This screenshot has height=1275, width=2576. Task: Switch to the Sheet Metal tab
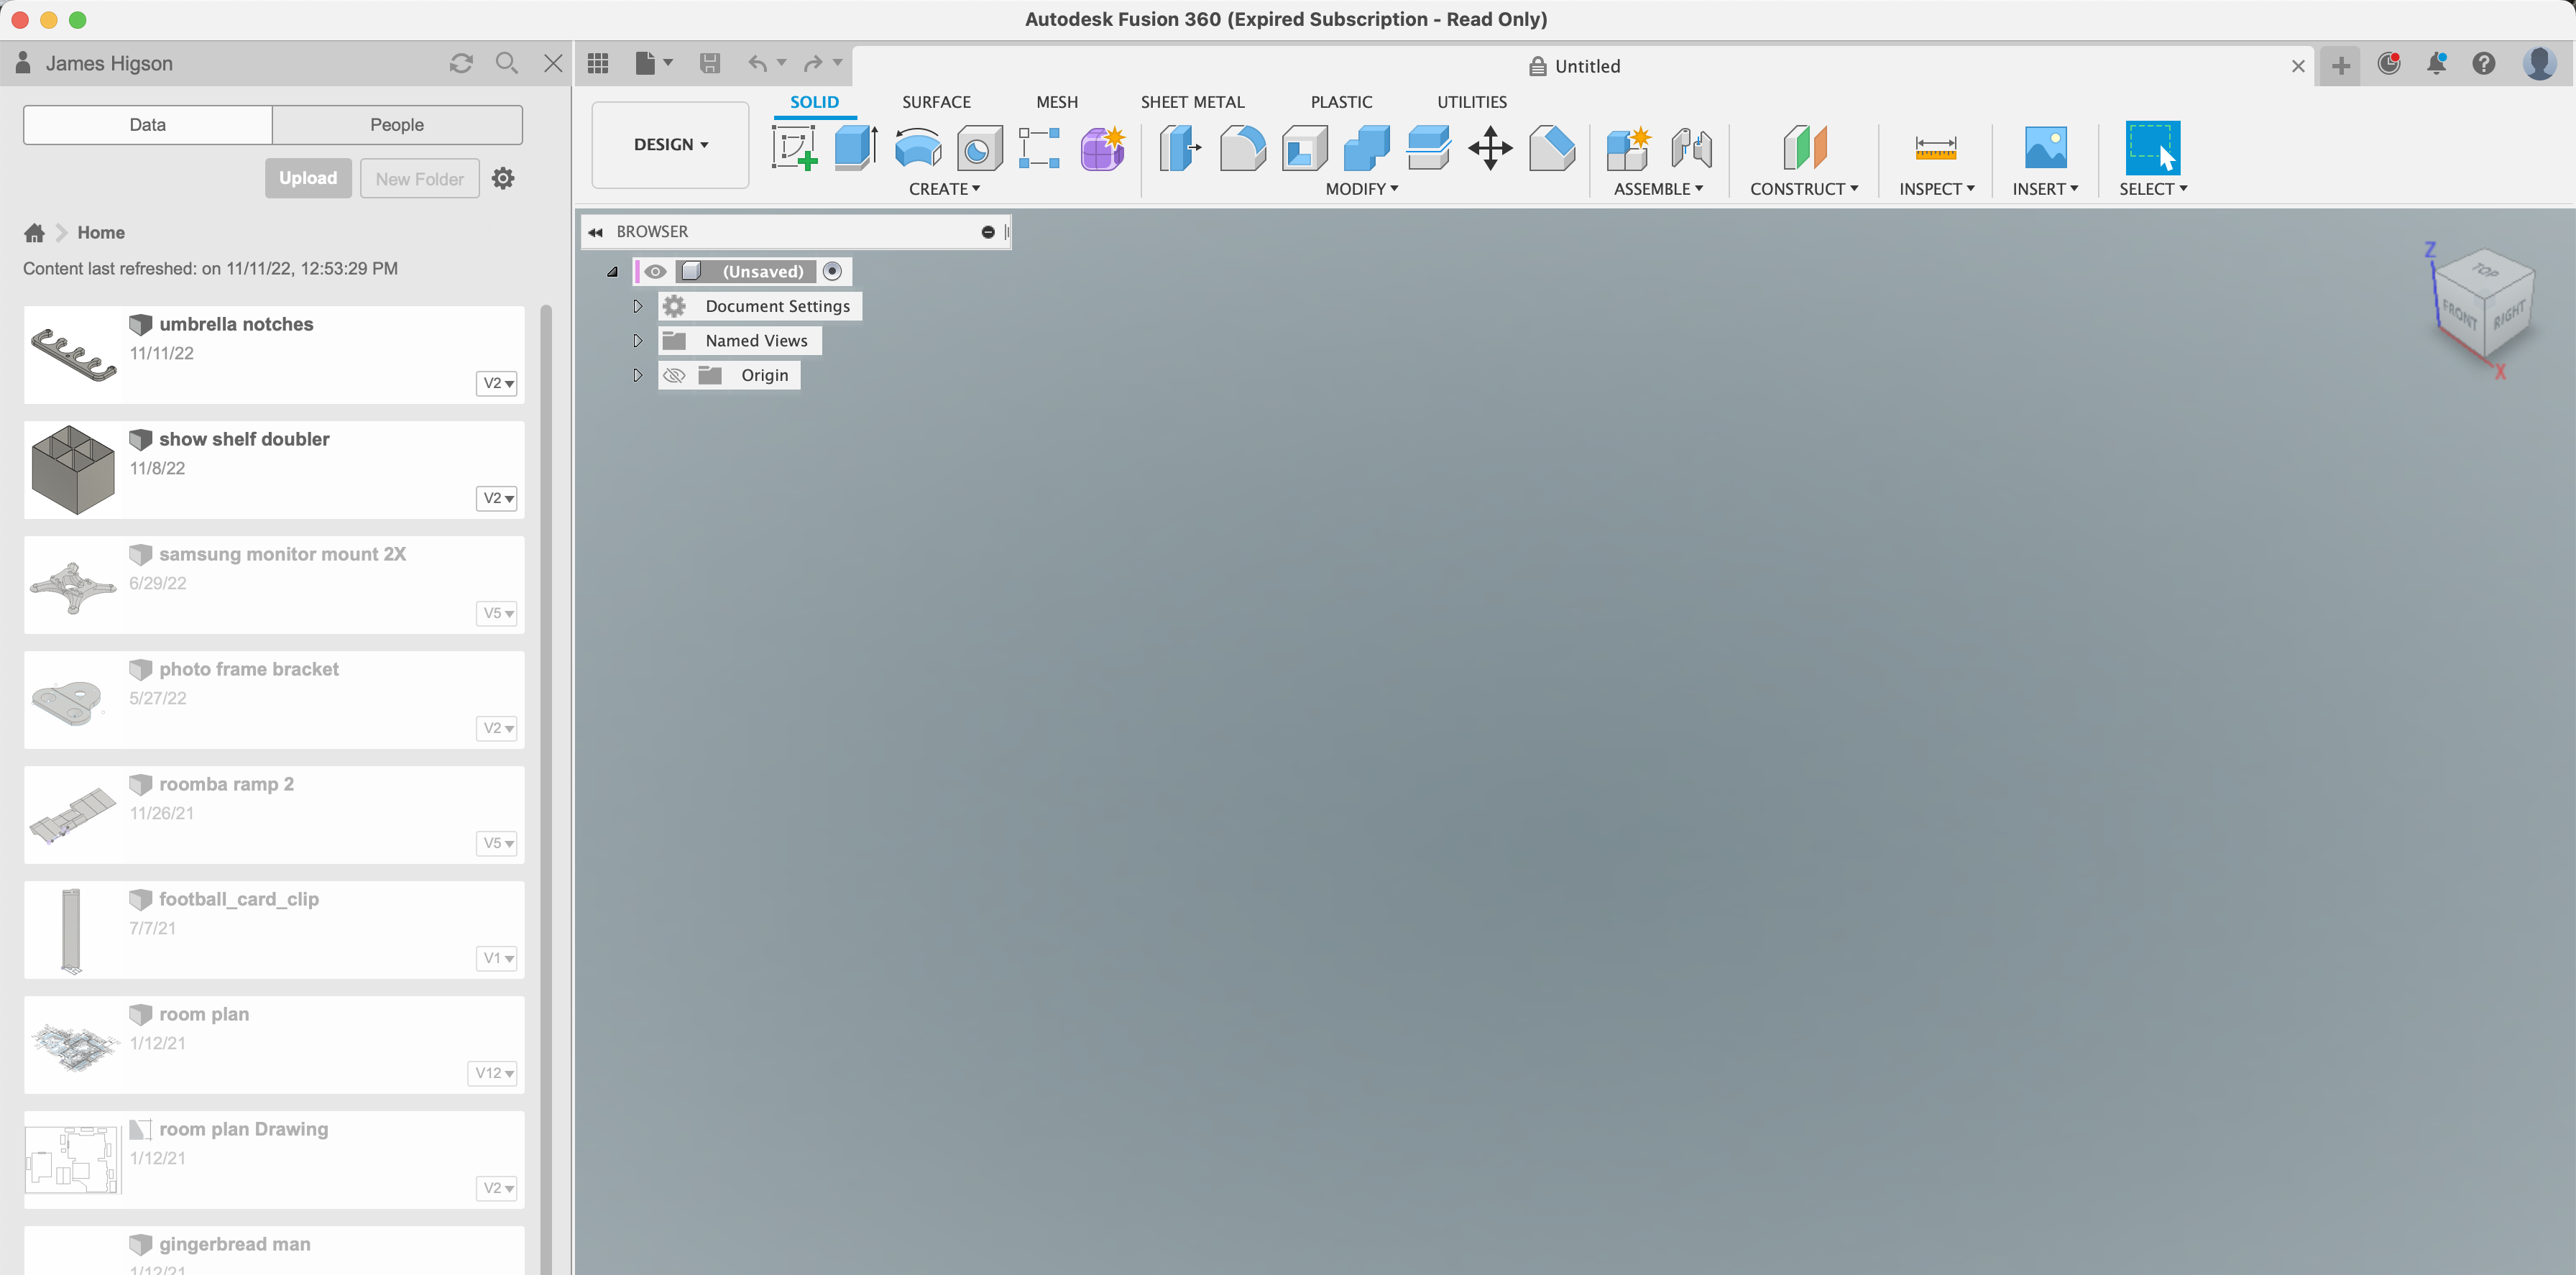tap(1192, 101)
